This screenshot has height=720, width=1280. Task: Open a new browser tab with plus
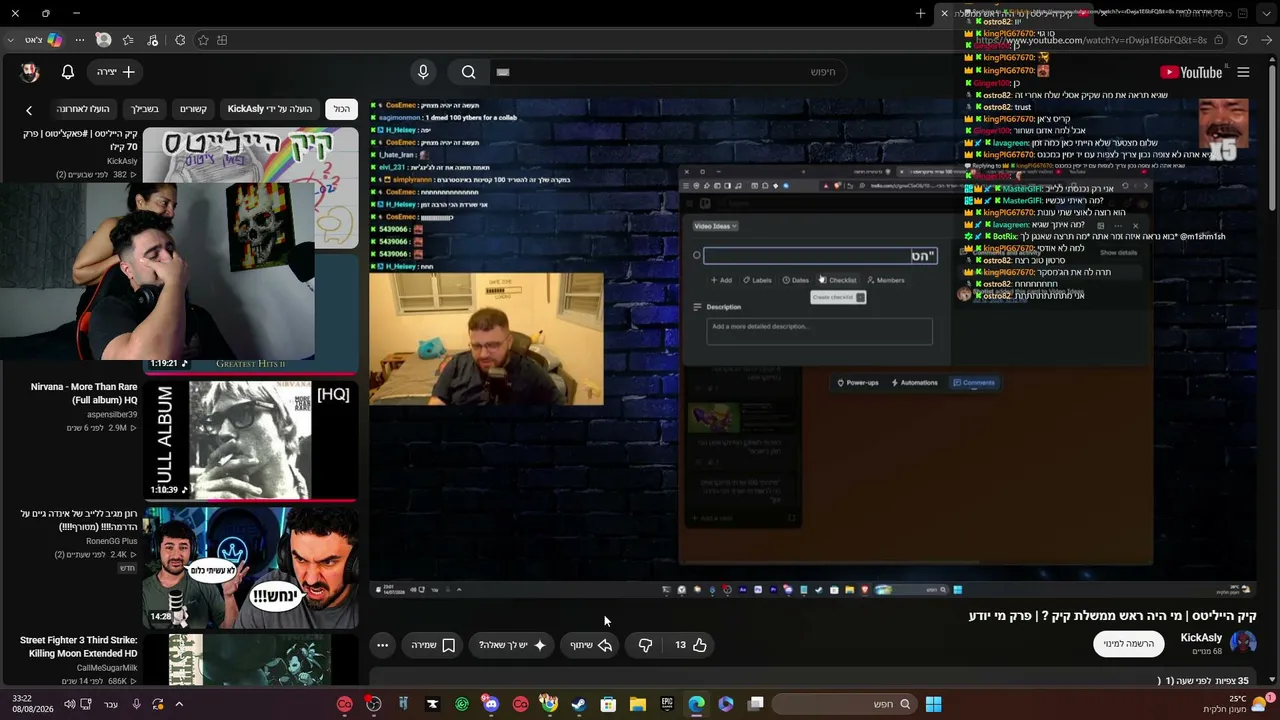(920, 13)
